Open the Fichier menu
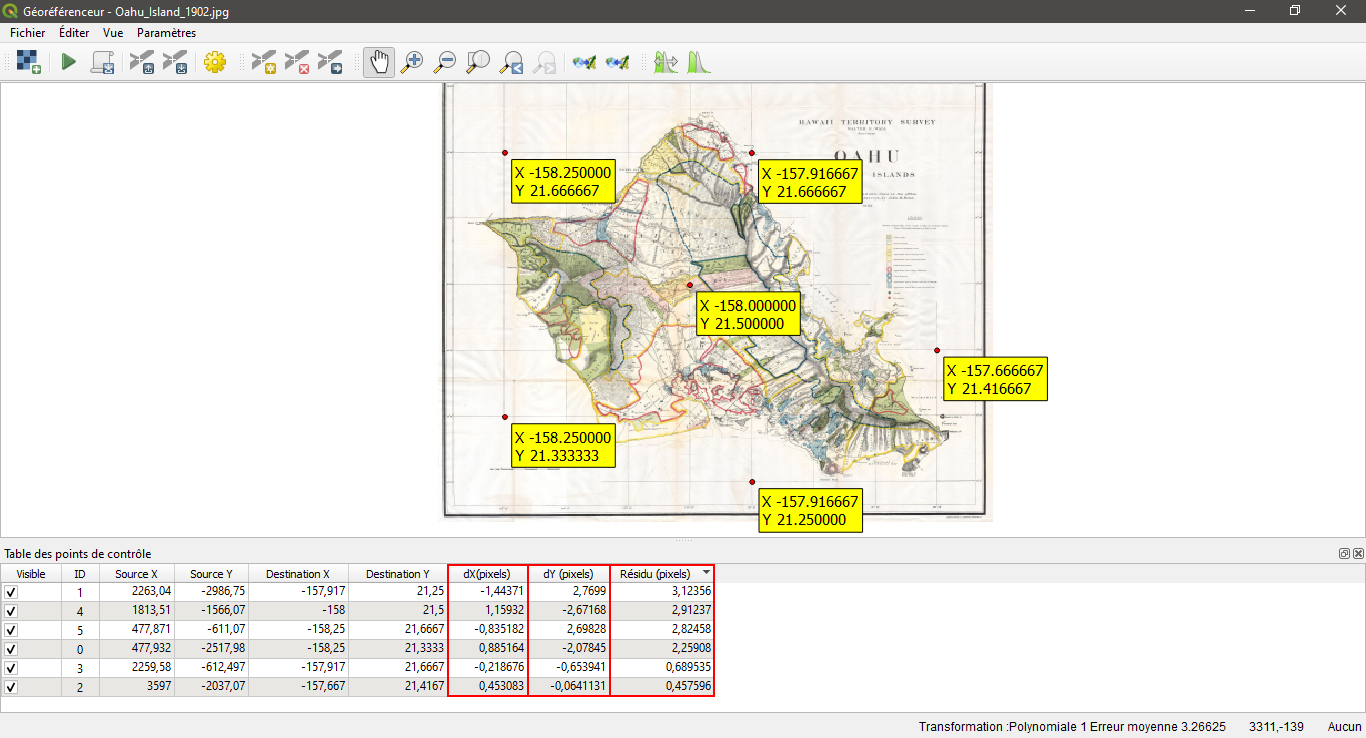 27,33
